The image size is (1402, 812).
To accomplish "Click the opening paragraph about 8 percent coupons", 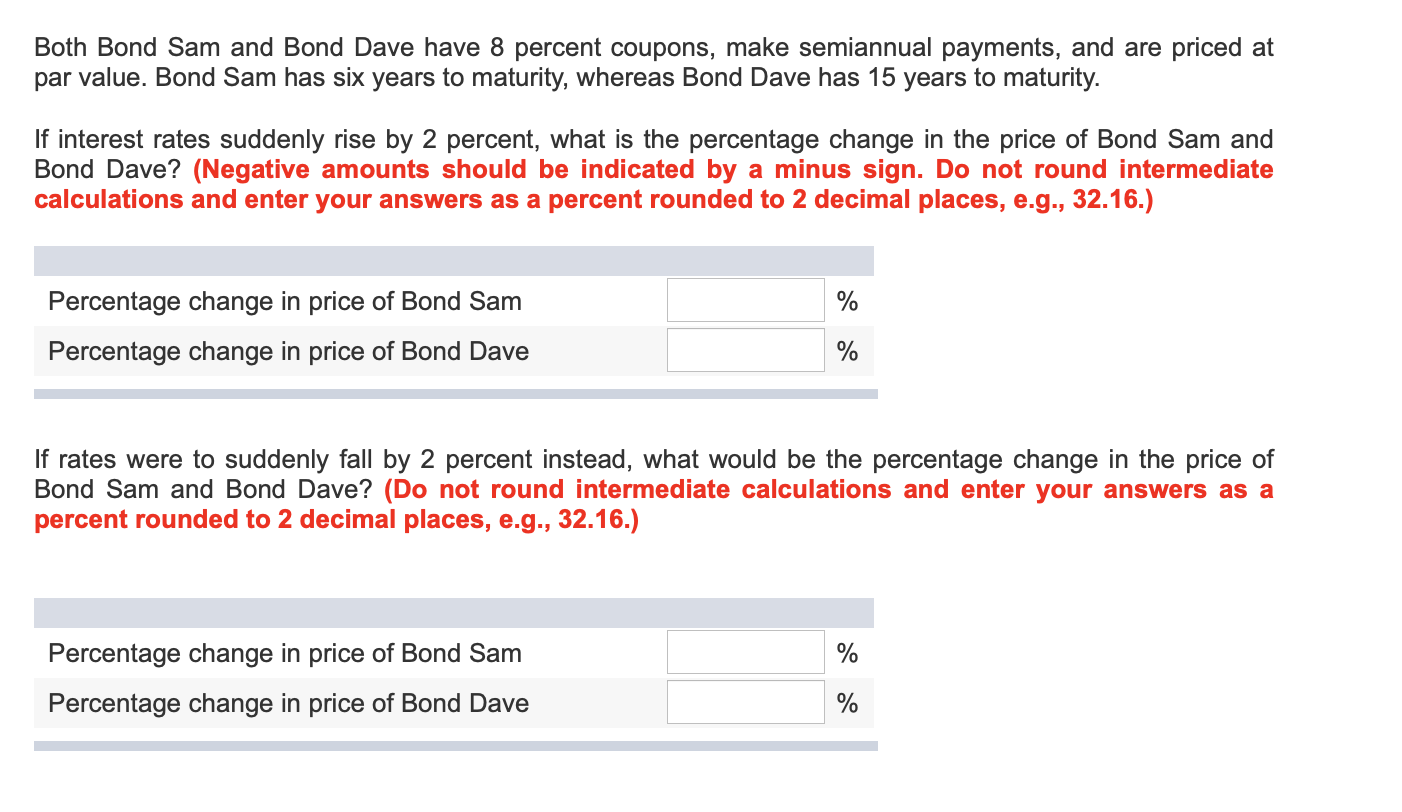I will [x=653, y=62].
